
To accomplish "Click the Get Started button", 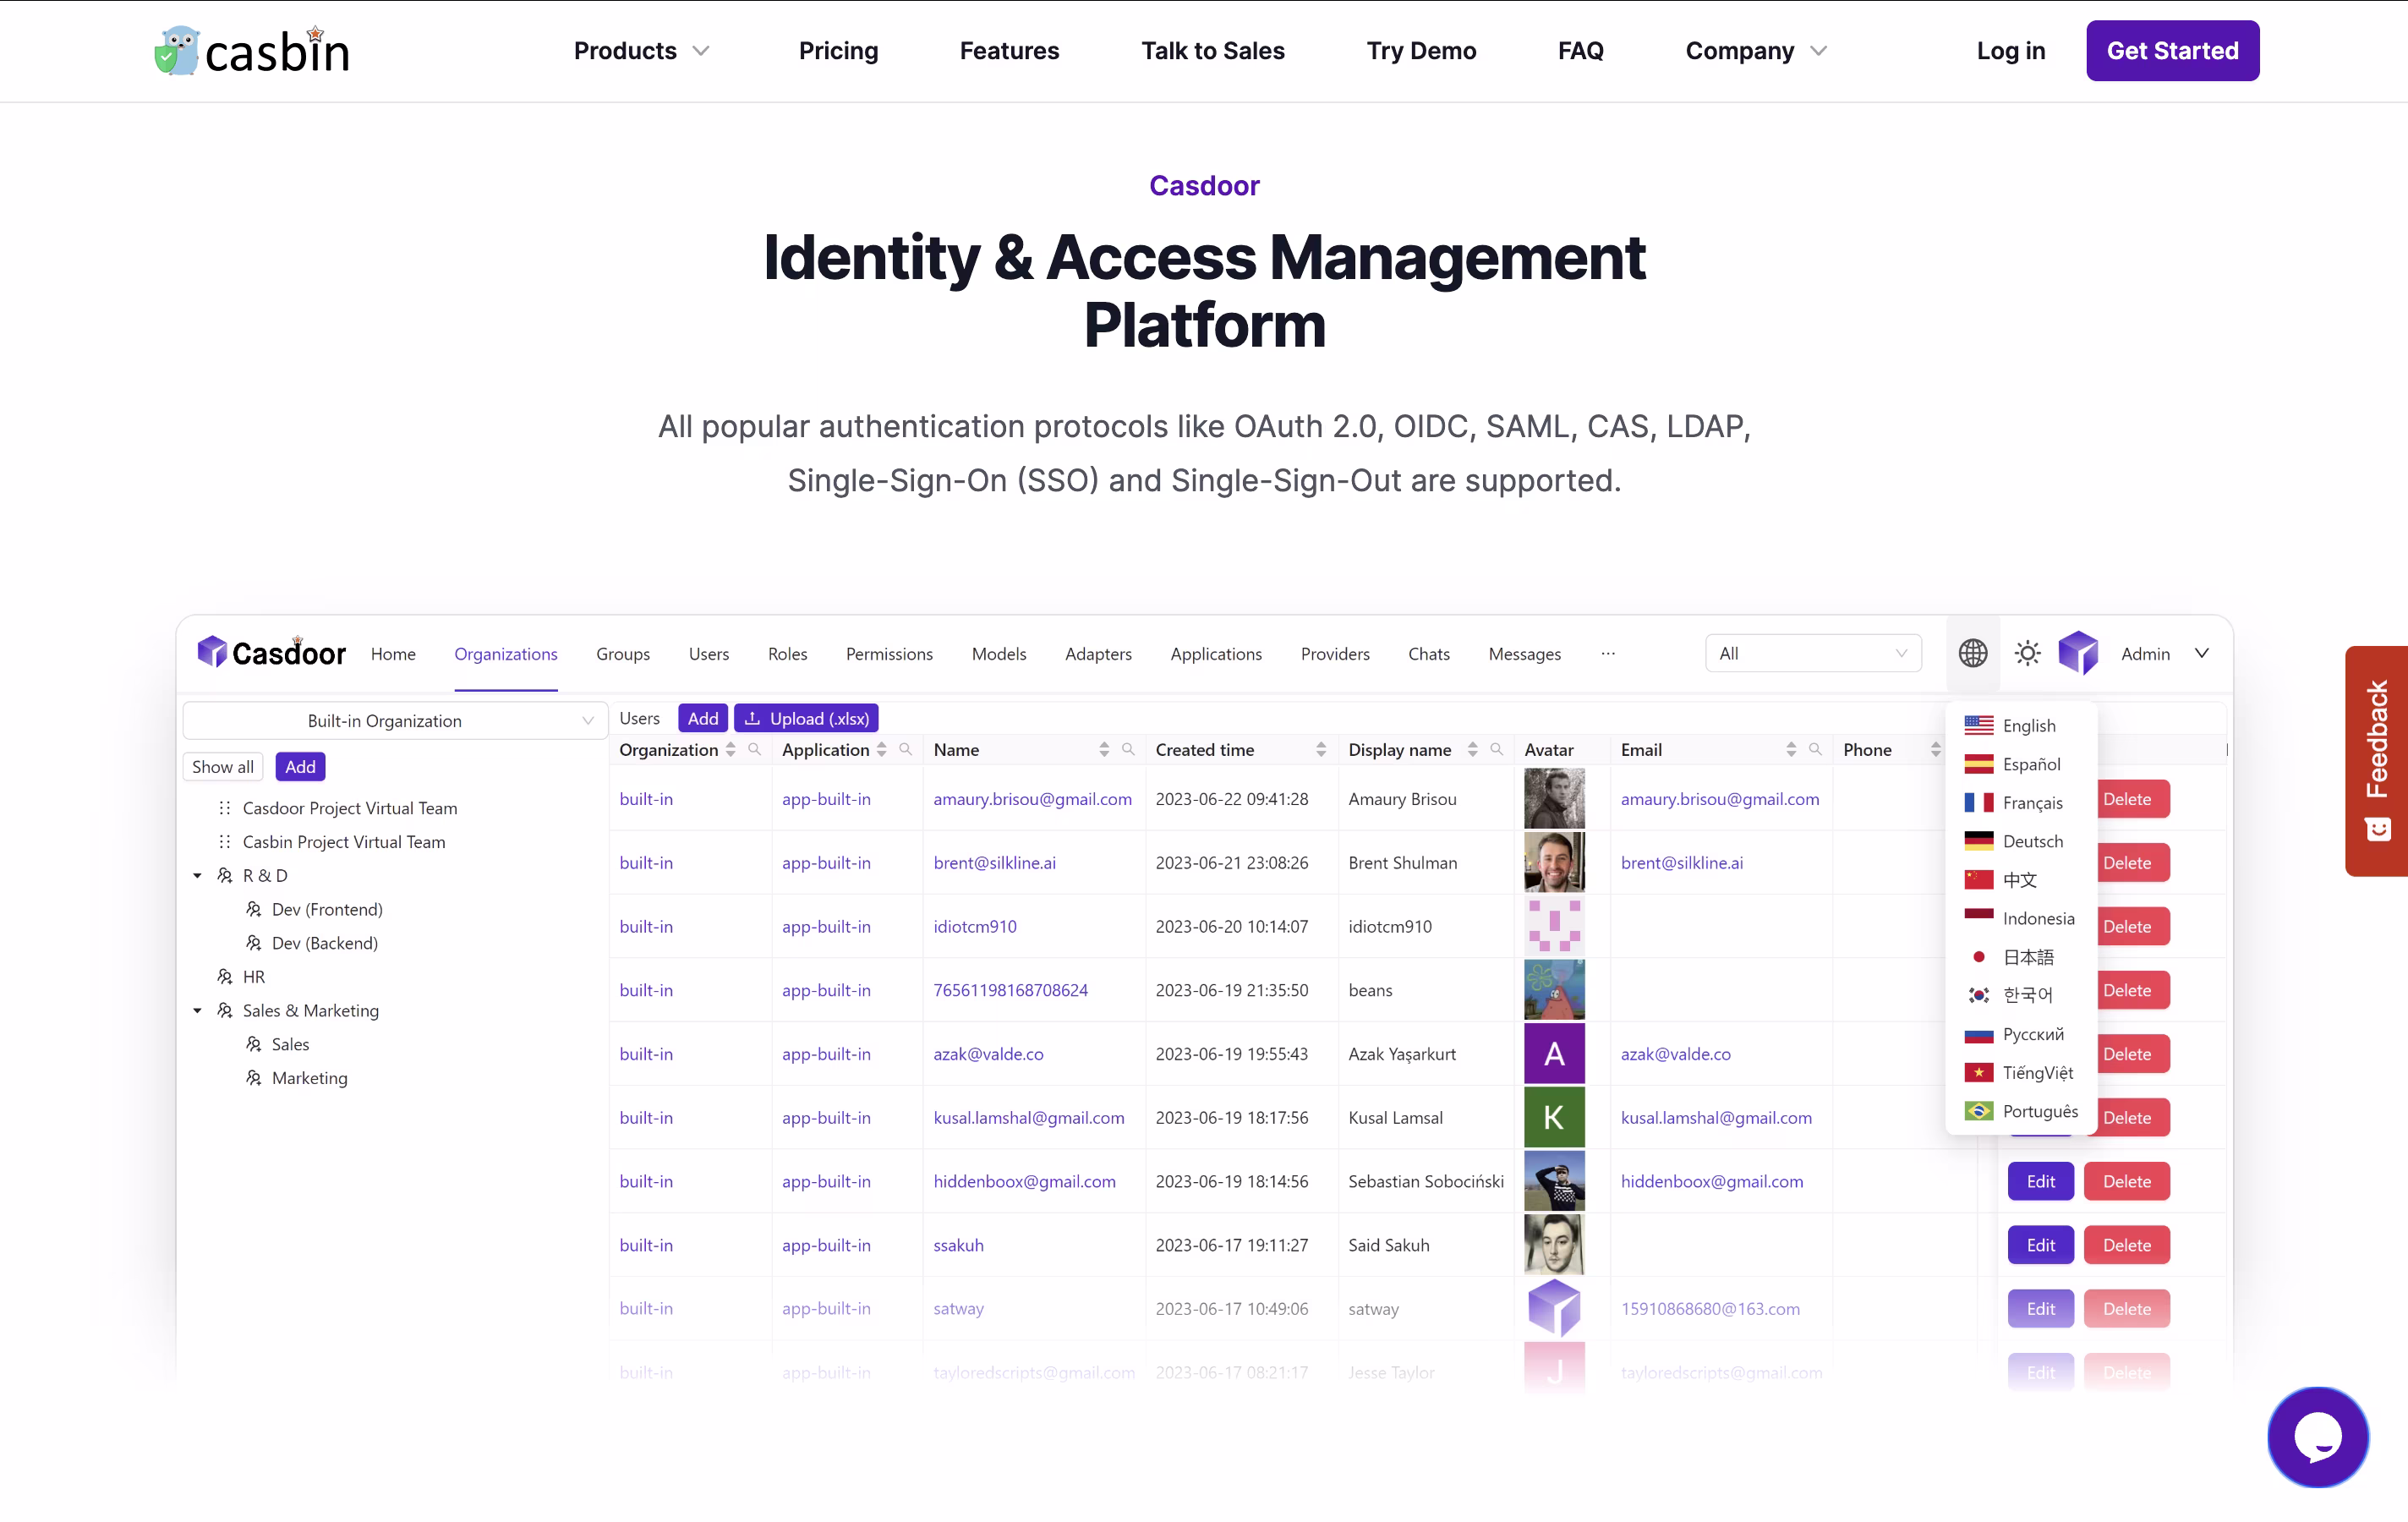I will tap(2171, 51).
